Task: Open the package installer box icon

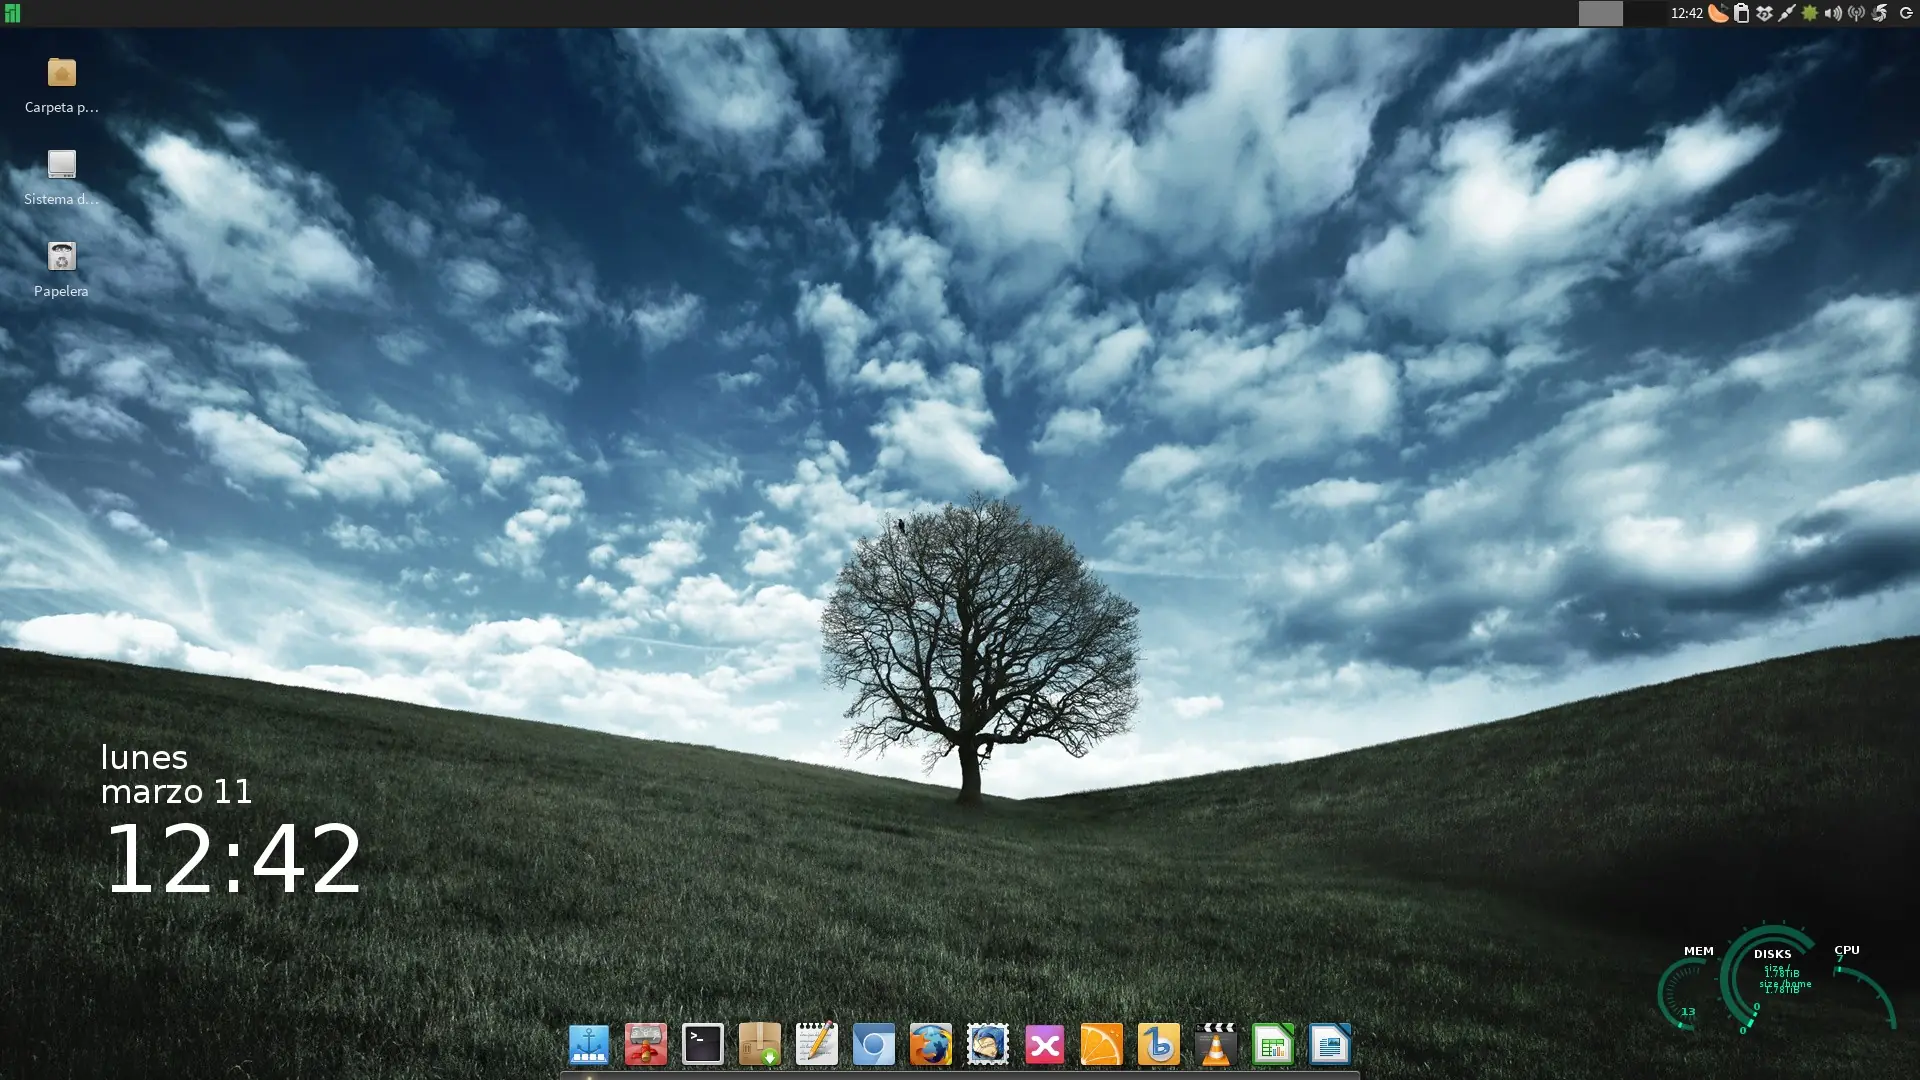Action: (x=759, y=1045)
